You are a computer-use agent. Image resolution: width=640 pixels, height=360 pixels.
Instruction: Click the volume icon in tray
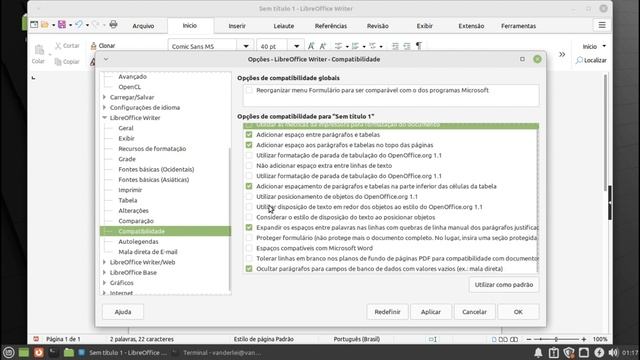click(613, 353)
